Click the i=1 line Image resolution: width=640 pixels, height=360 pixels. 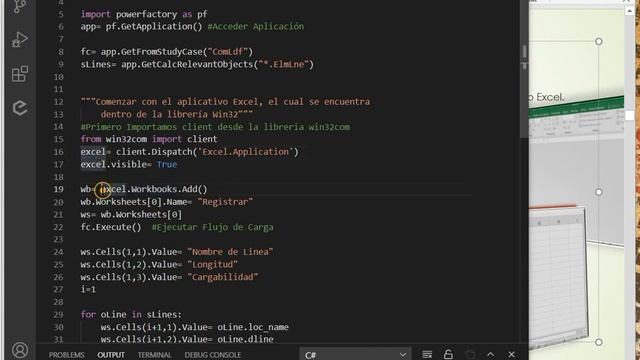tap(88, 289)
